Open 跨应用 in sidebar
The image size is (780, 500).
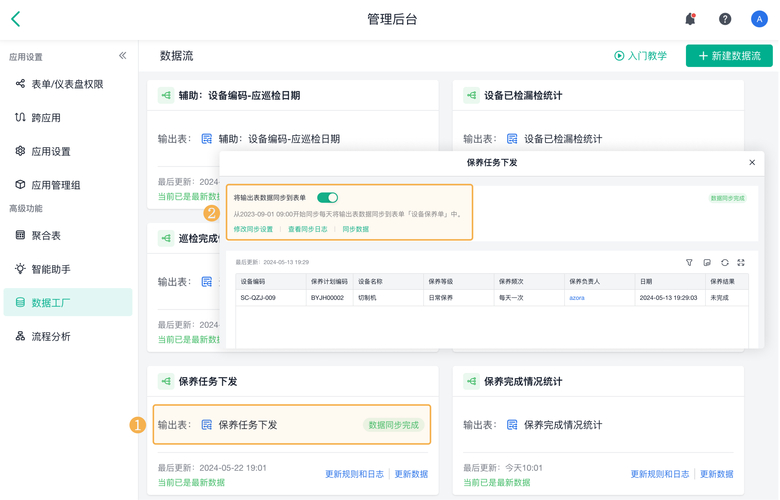46,118
